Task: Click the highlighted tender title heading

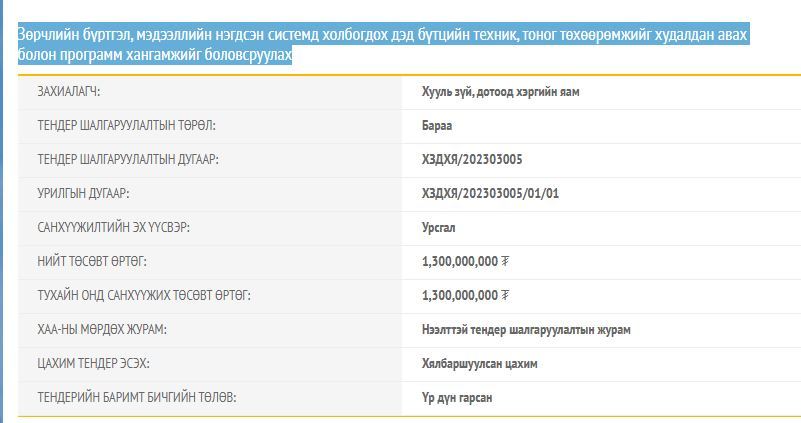Action: pyautogui.click(x=383, y=45)
